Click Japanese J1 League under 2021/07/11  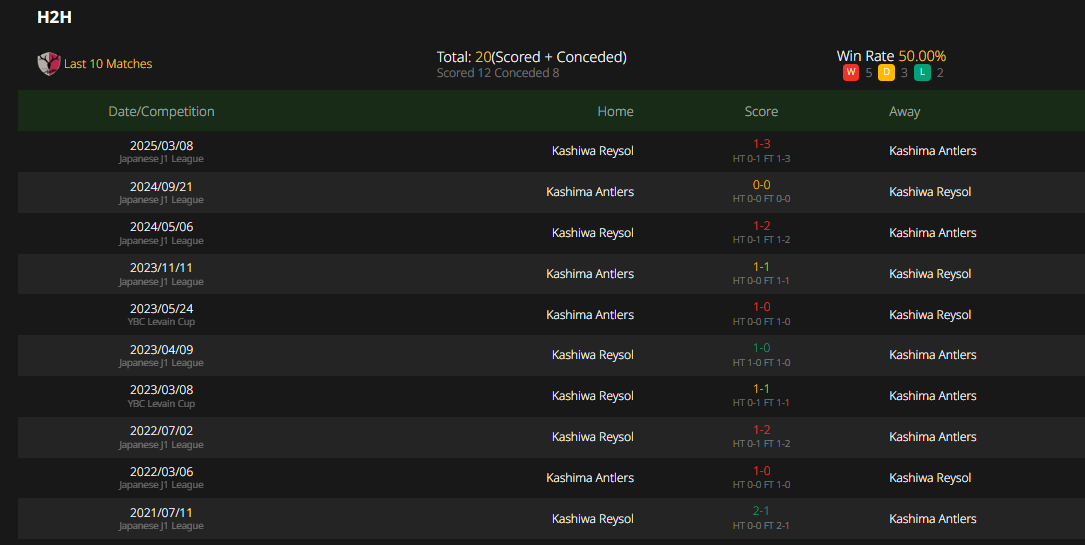[161, 526]
